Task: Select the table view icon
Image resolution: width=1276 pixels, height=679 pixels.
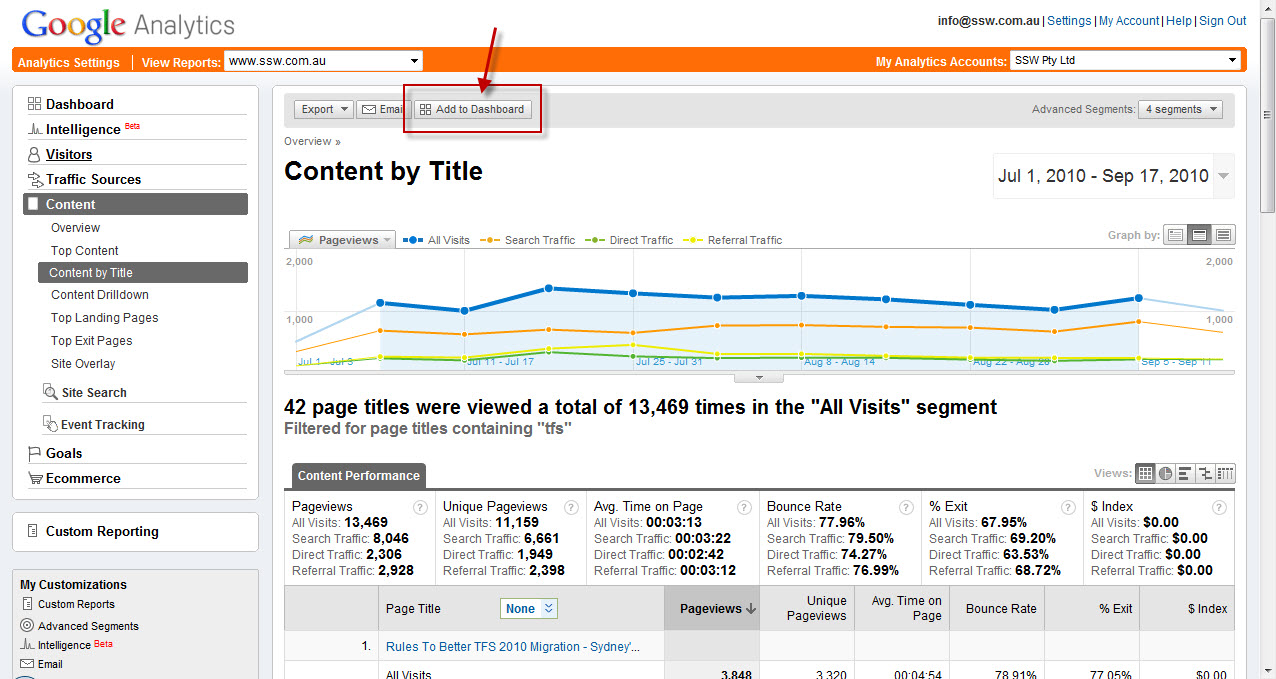Action: tap(1146, 473)
